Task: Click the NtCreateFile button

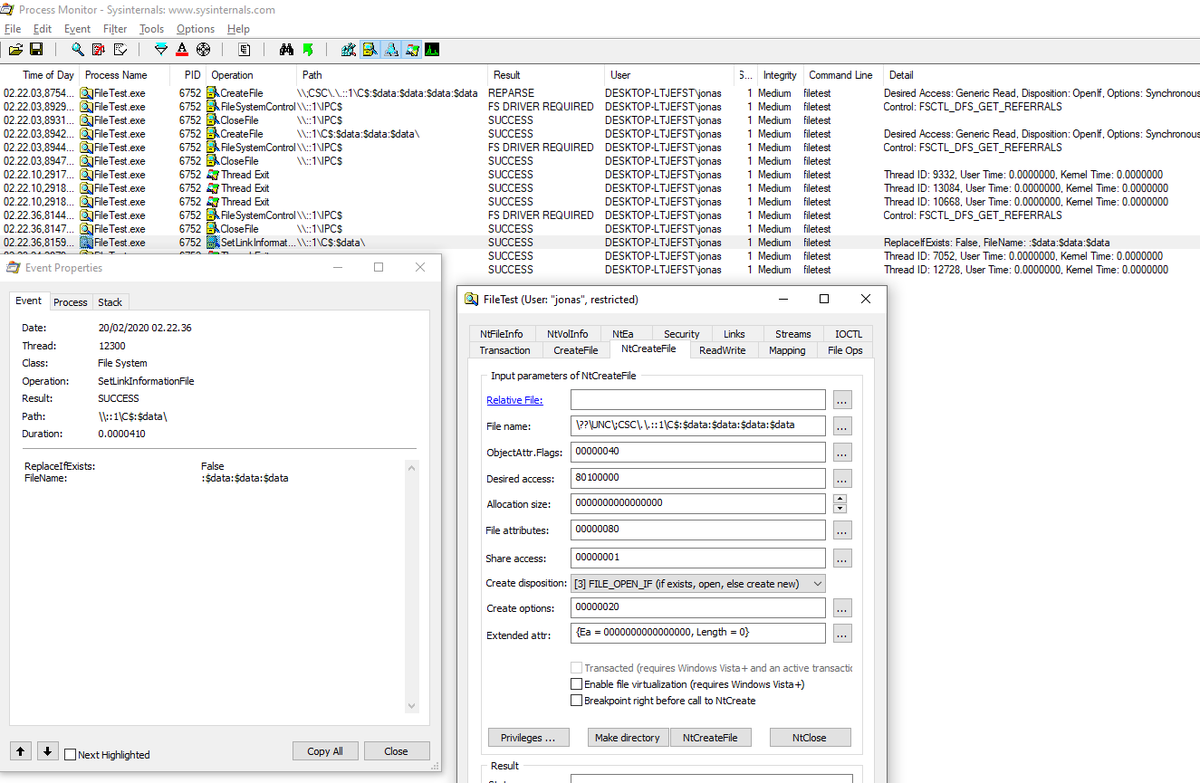Action: tap(710, 737)
